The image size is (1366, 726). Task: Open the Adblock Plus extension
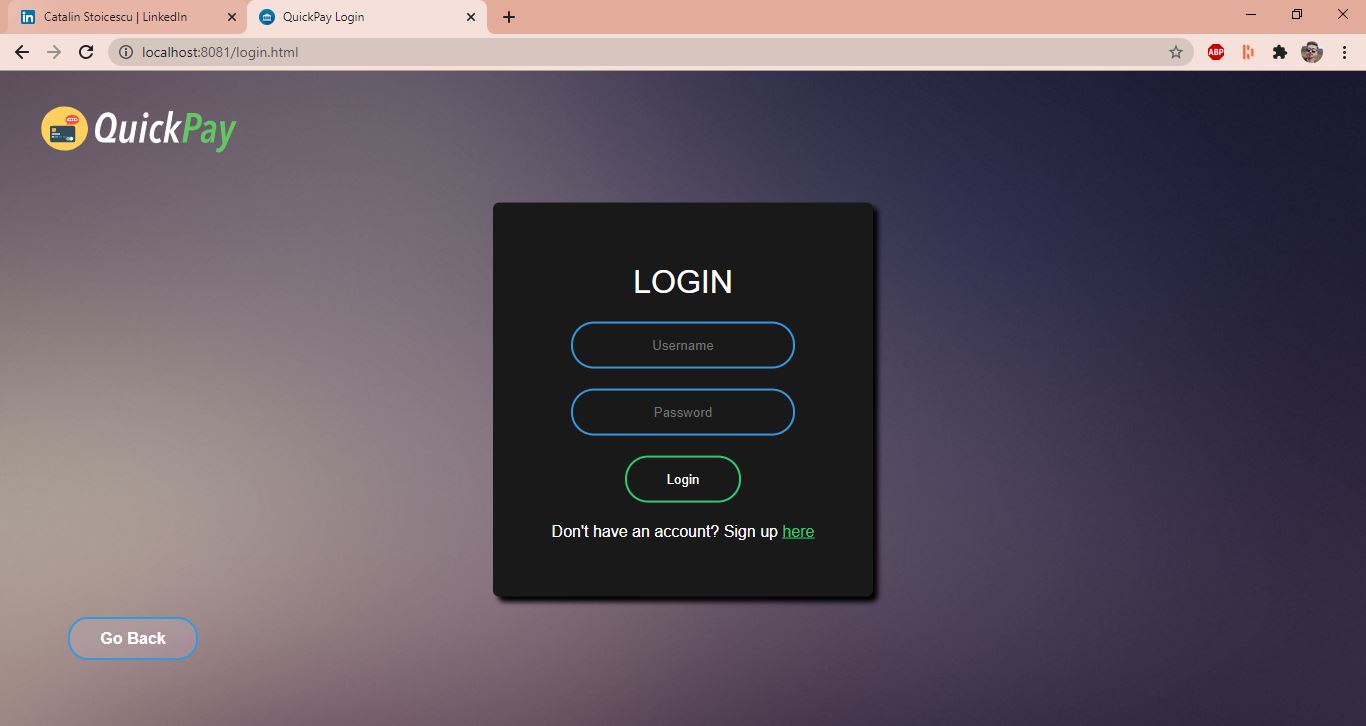tap(1216, 52)
